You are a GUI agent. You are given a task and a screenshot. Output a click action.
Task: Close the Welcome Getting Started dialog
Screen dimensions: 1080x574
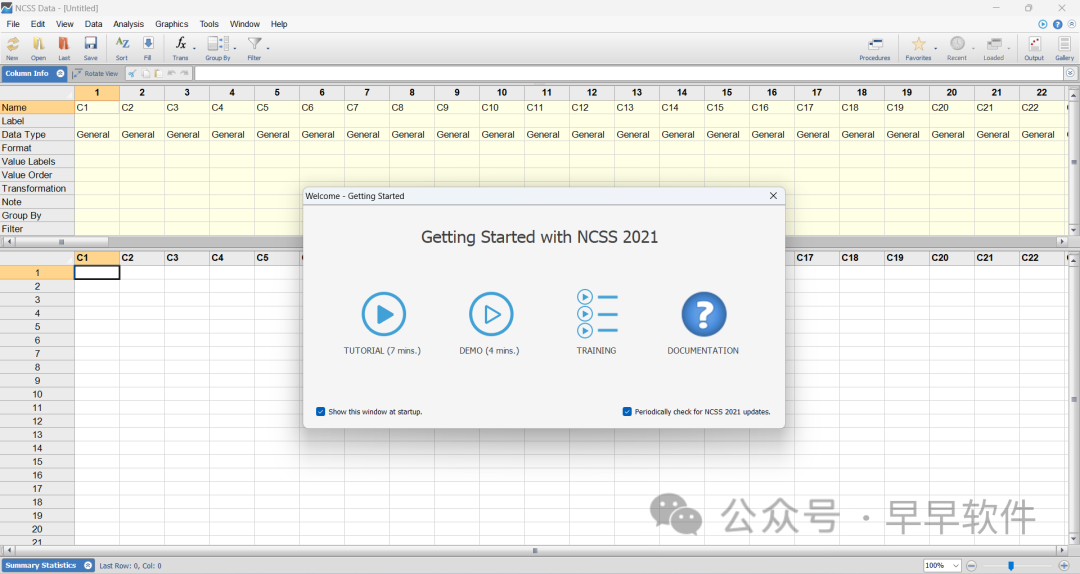[773, 196]
